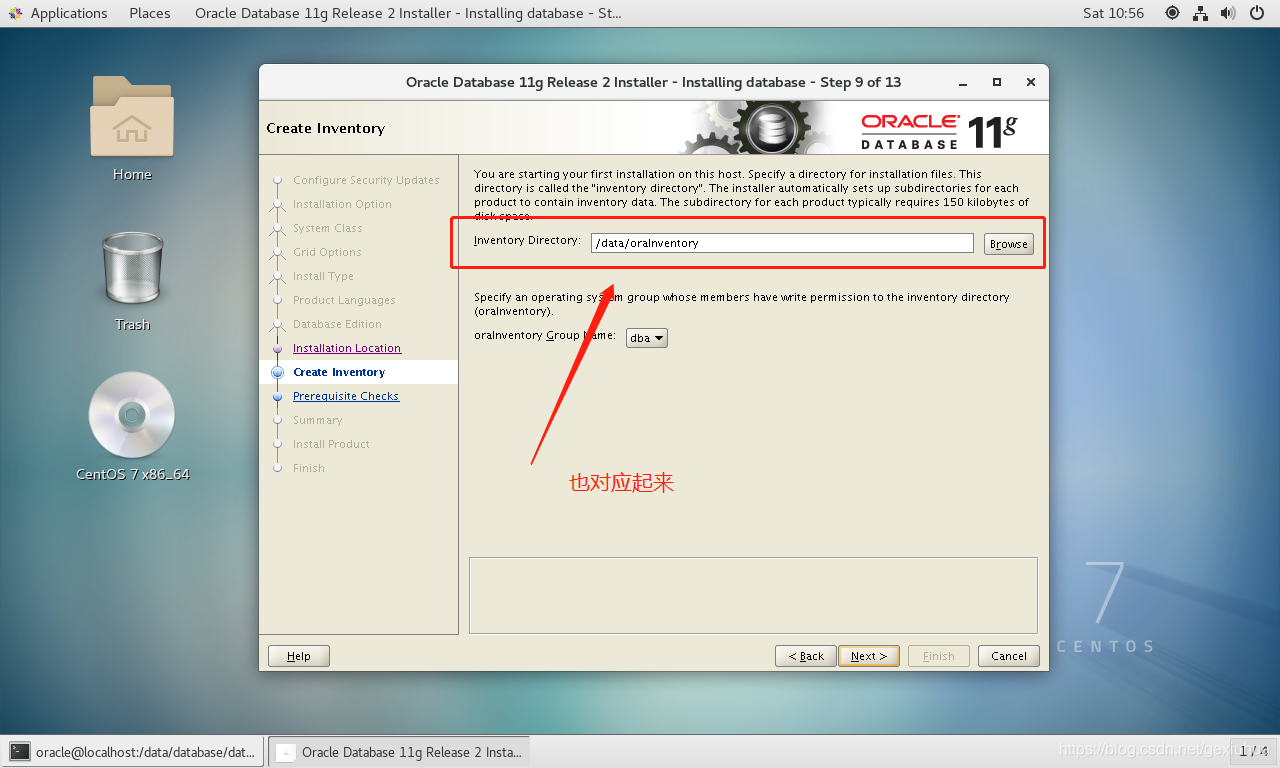Maximize the Oracle installer window
This screenshot has height=768, width=1280.
997,82
